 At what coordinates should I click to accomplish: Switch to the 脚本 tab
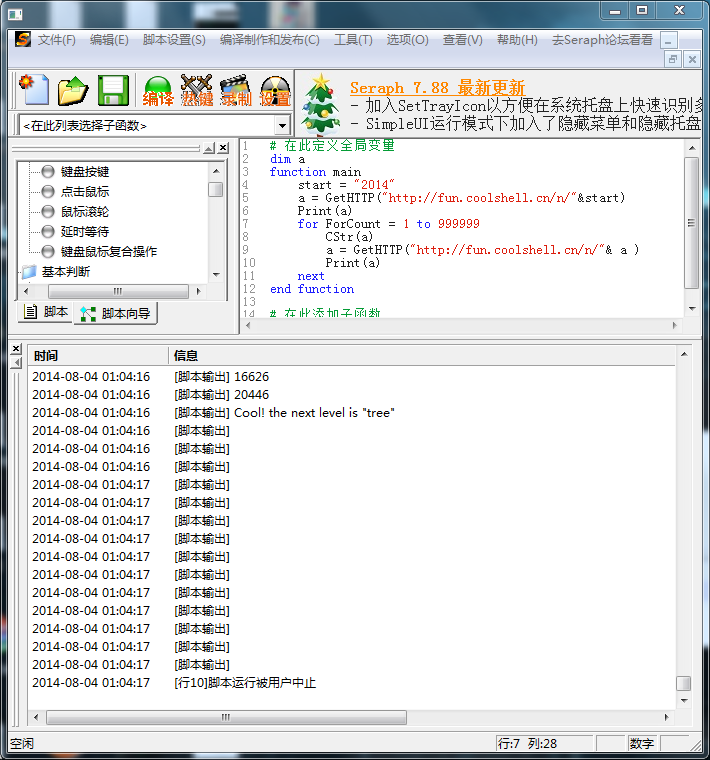point(46,312)
